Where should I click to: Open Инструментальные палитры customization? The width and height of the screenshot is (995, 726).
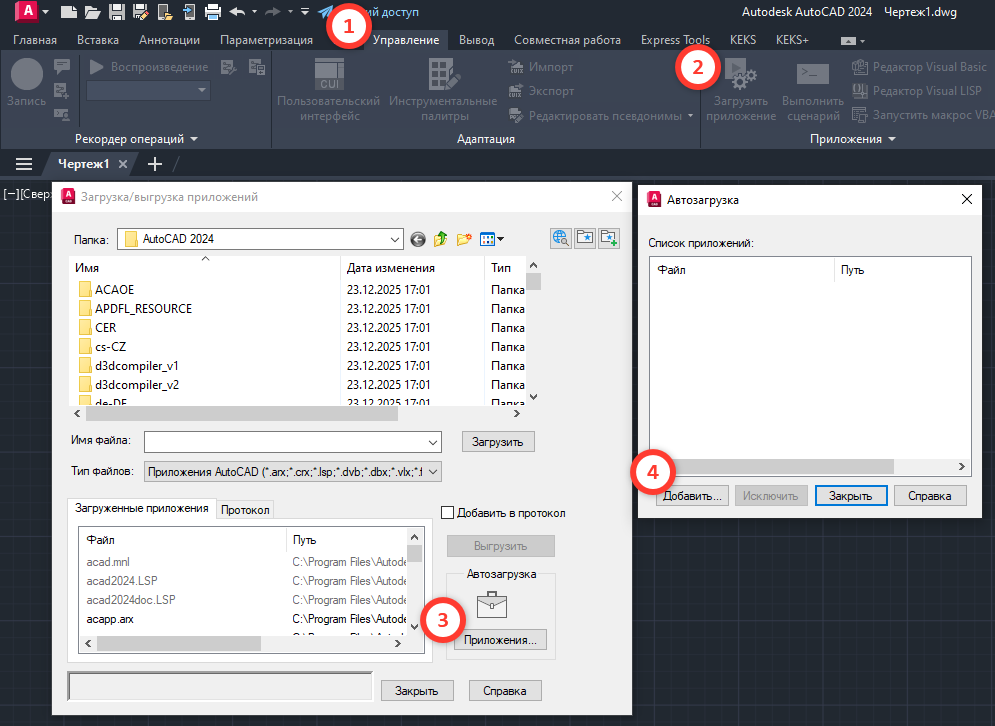pos(443,91)
